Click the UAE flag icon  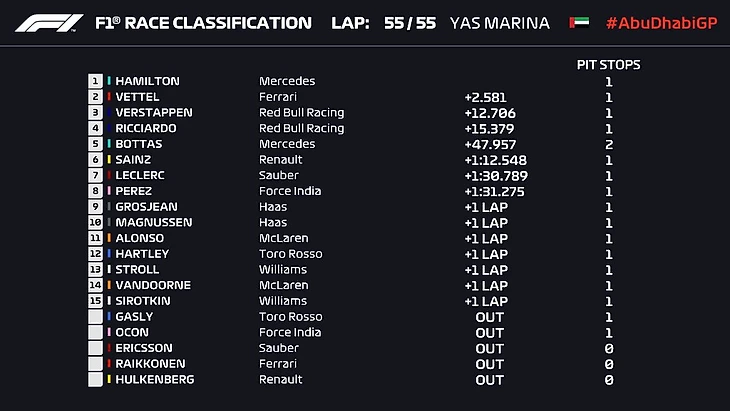tap(578, 23)
